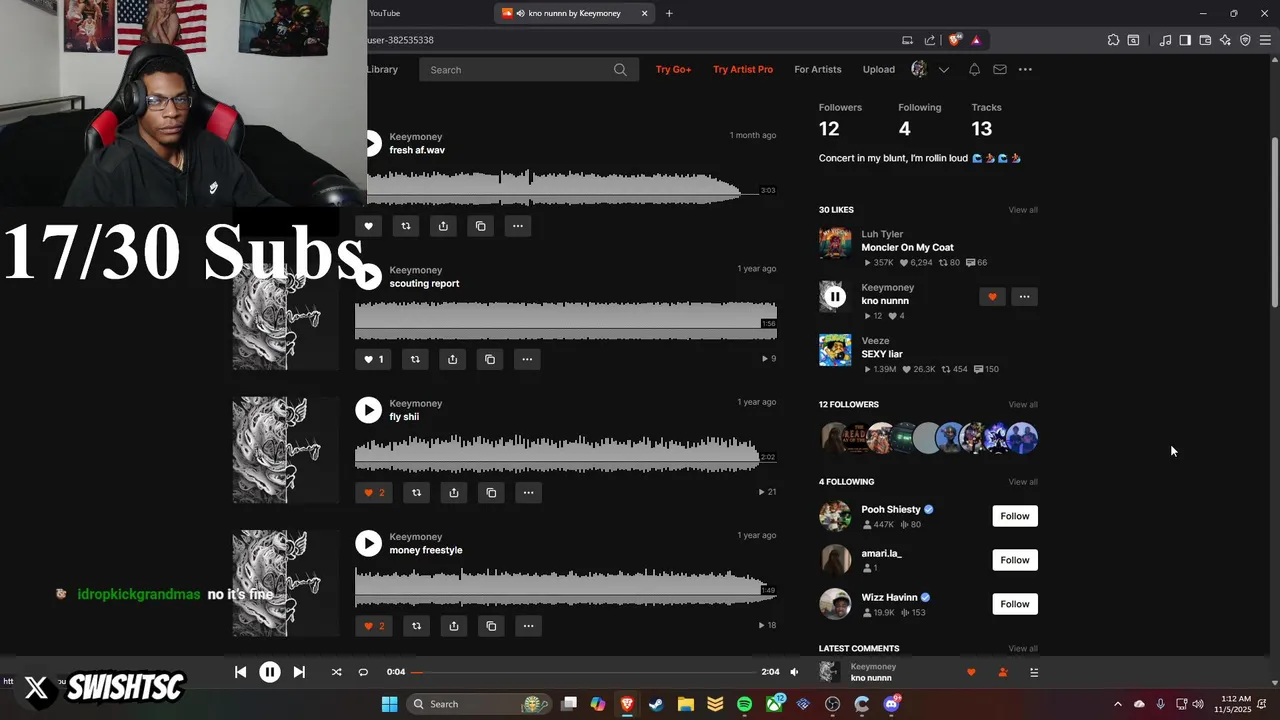The height and width of the screenshot is (720, 1280).
Task: Open more menu for kno nunnn
Action: coord(1024,297)
